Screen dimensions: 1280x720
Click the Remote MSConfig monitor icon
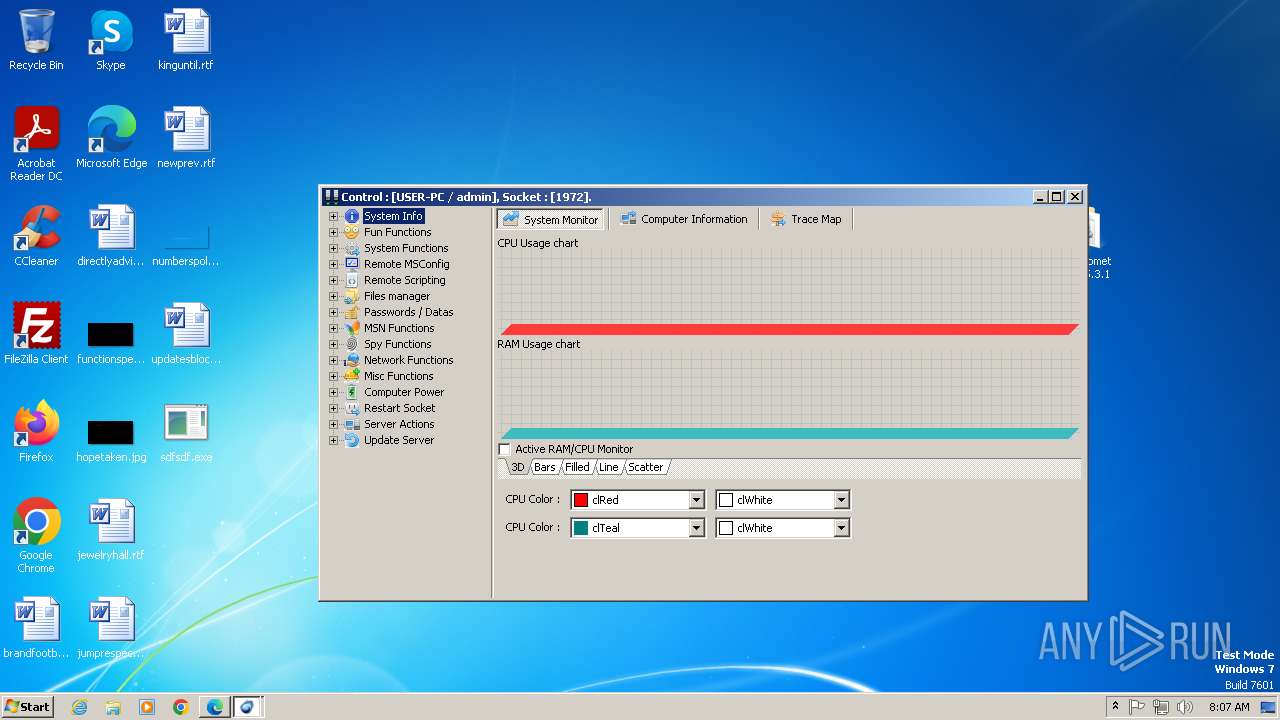coord(352,264)
